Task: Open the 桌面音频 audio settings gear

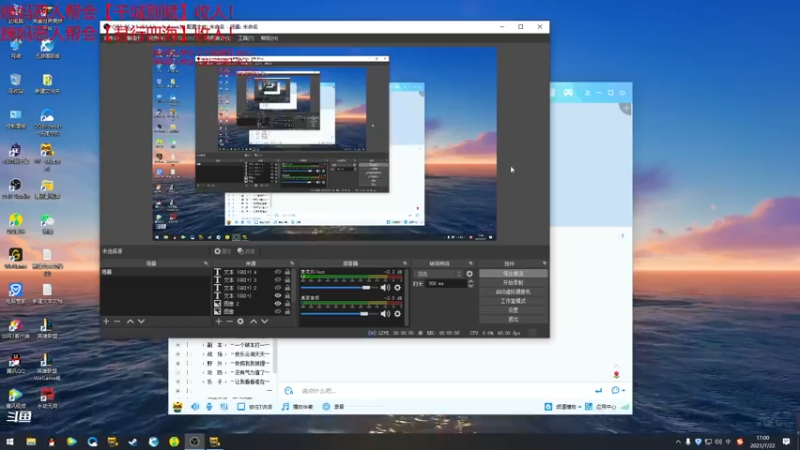Action: pos(397,314)
